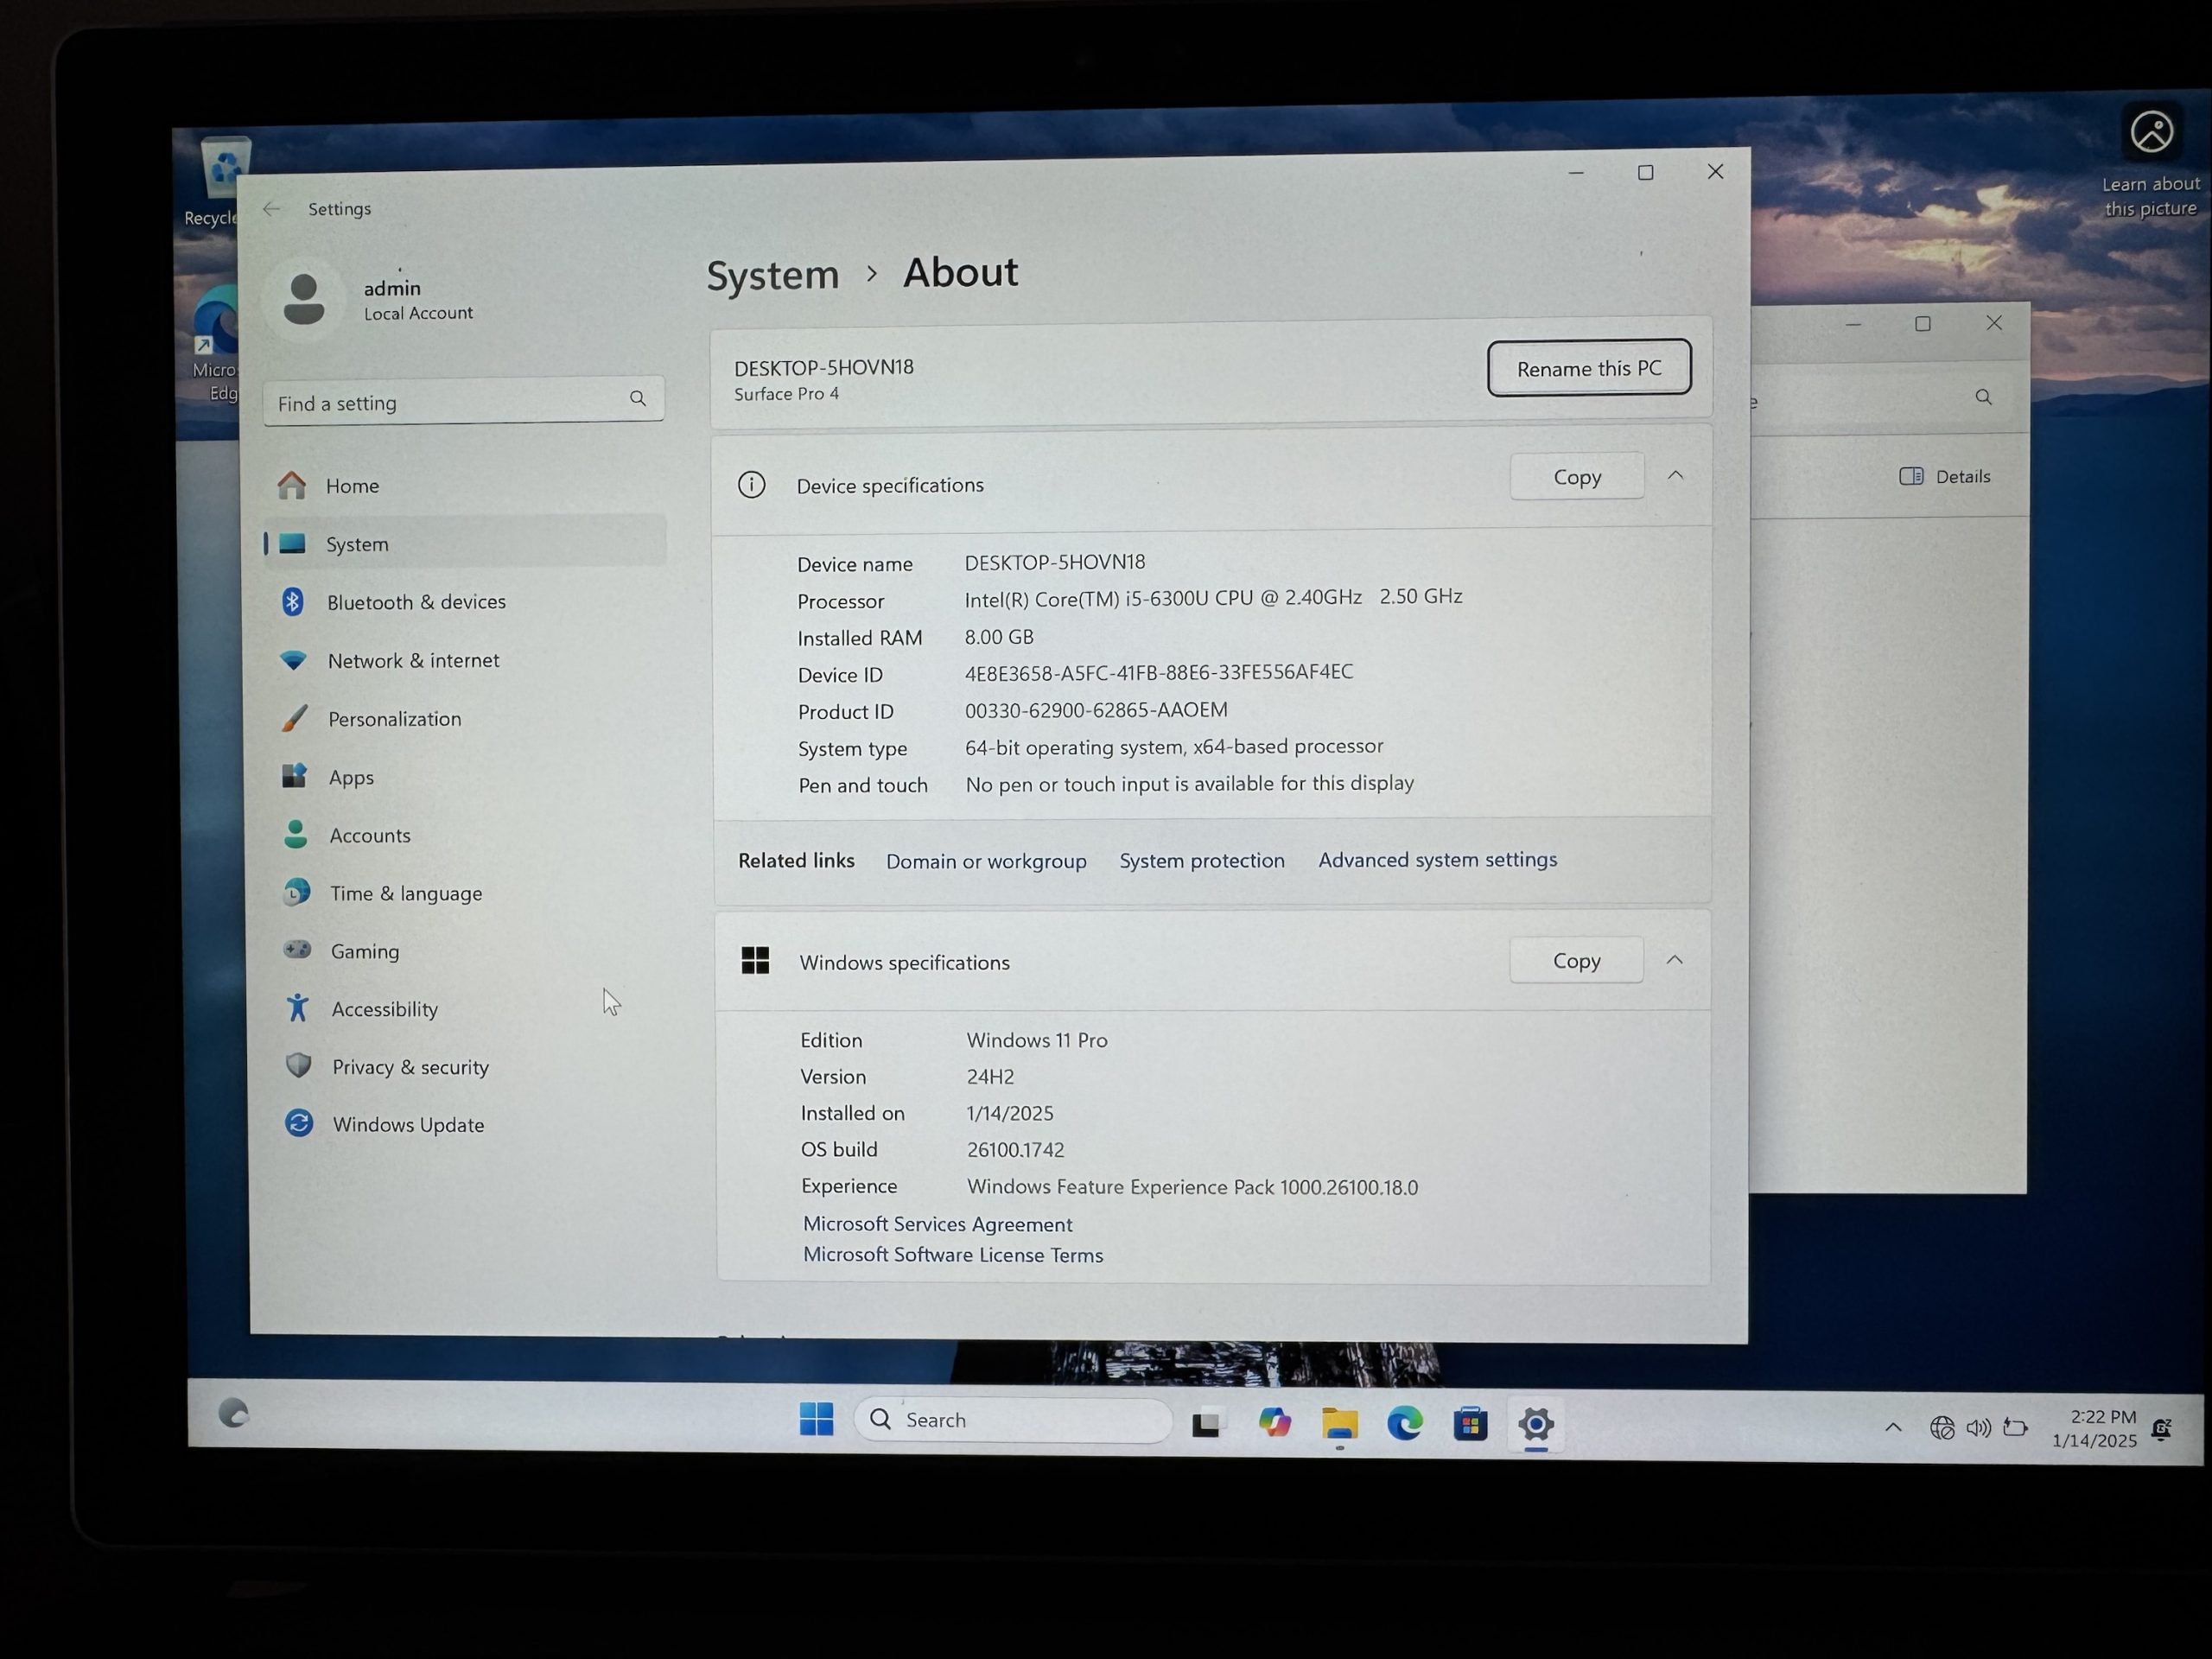Open Microsoft Services Agreement link
The height and width of the screenshot is (1659, 2212).
coord(937,1224)
